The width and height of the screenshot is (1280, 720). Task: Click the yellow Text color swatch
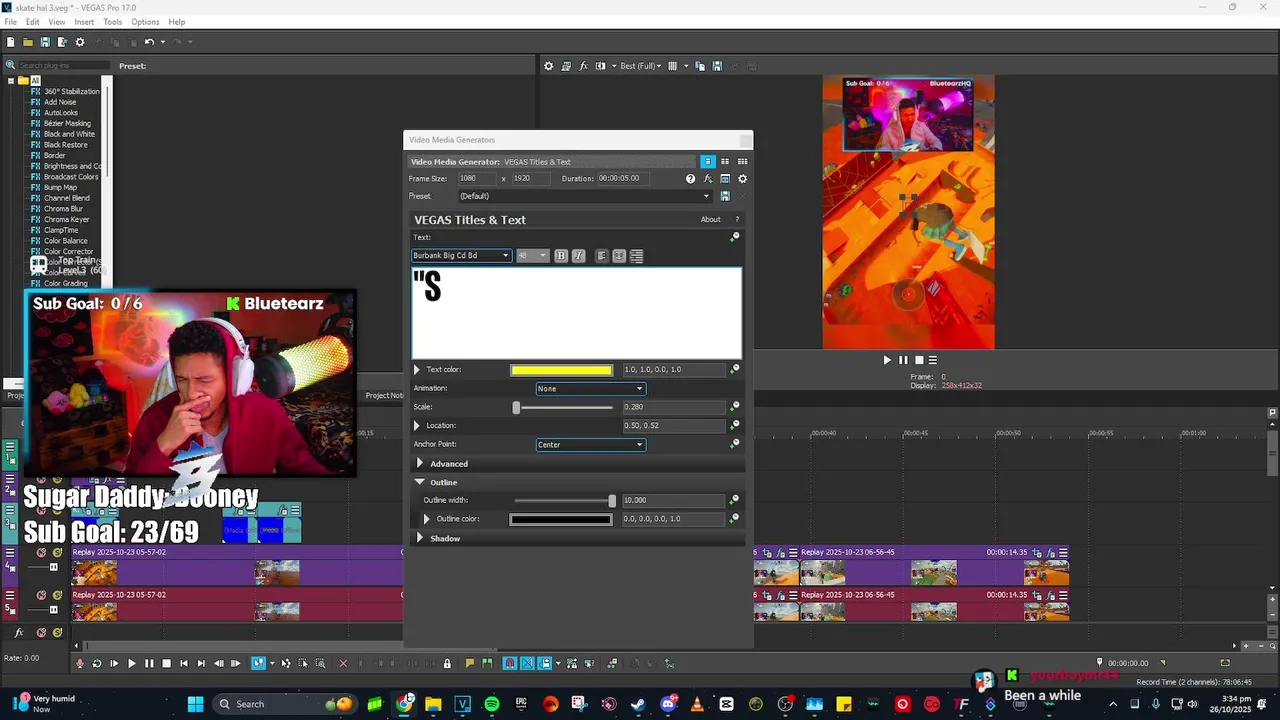coord(561,370)
